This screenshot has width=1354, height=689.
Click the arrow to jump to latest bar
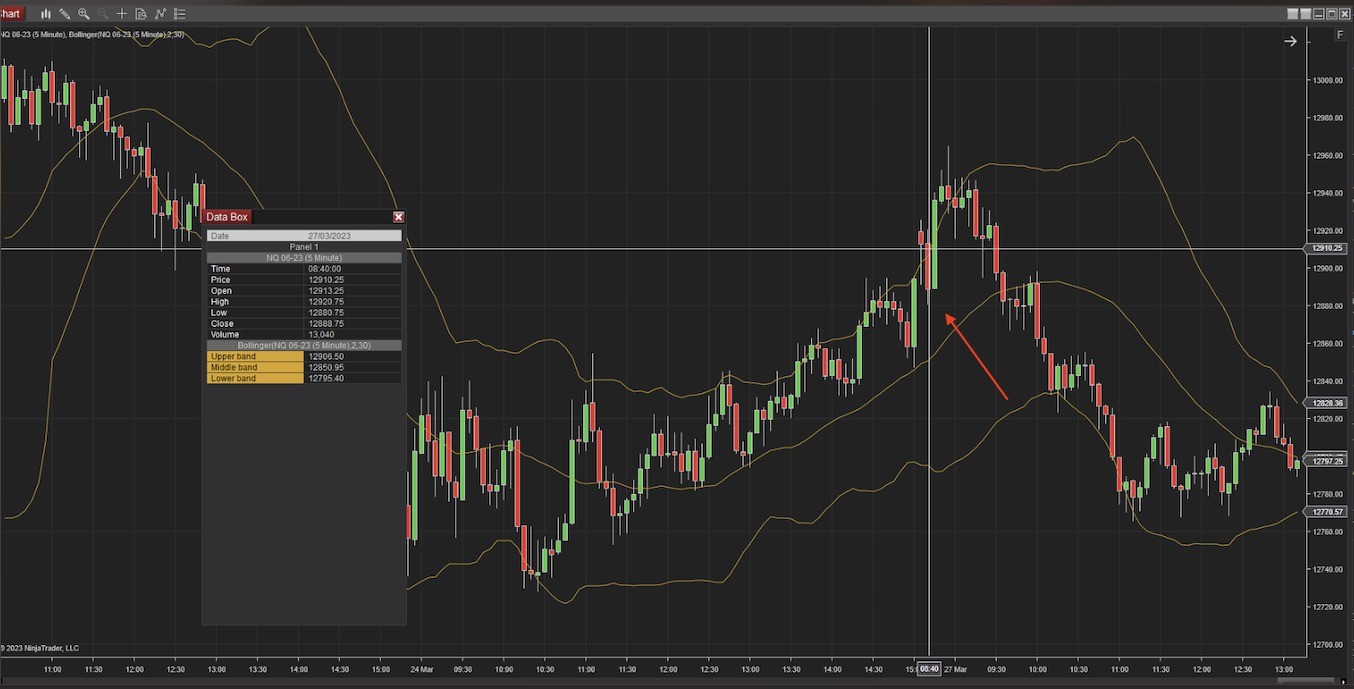click(x=1290, y=41)
